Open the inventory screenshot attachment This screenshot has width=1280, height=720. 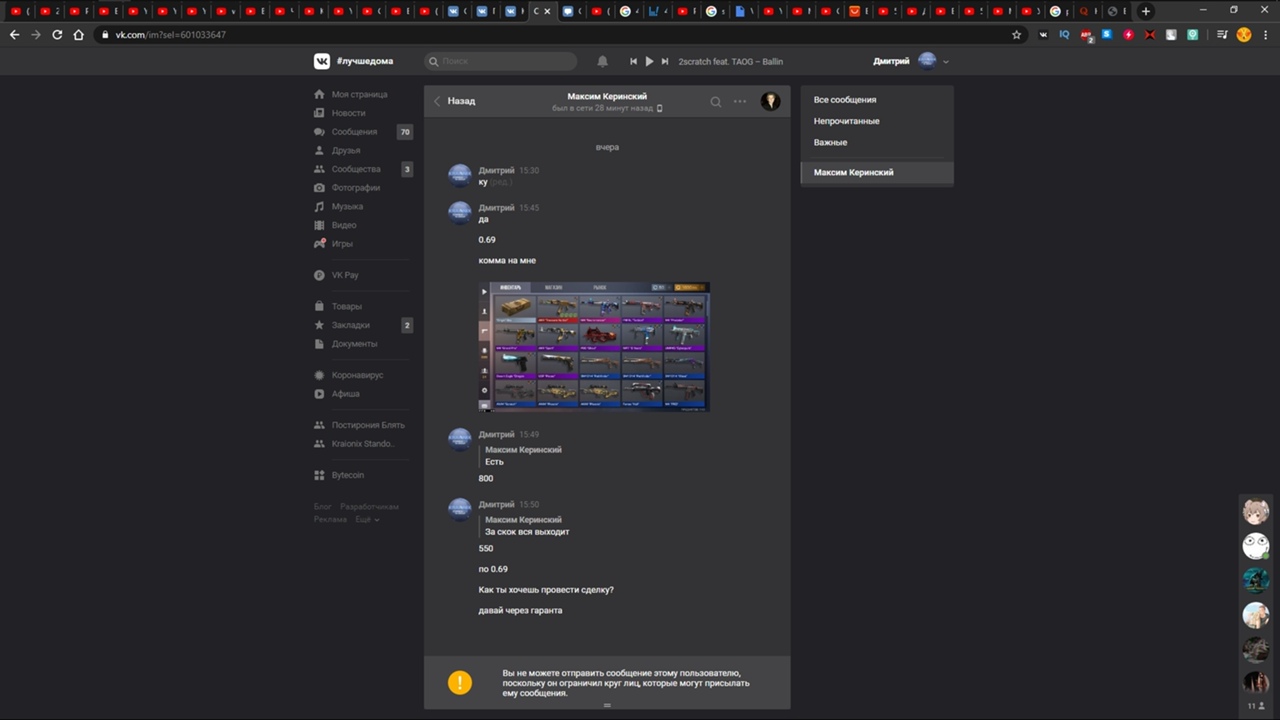coord(594,346)
